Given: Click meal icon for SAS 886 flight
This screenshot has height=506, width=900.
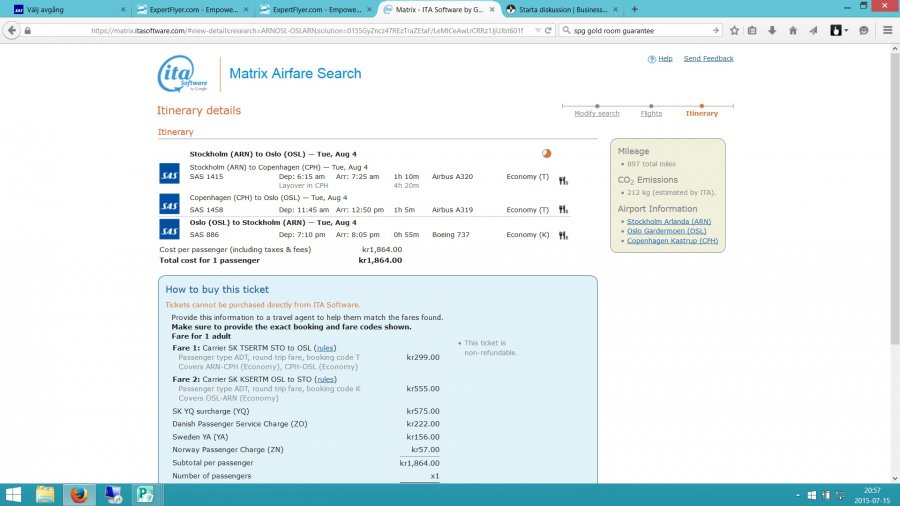Looking at the screenshot, I should pos(563,235).
